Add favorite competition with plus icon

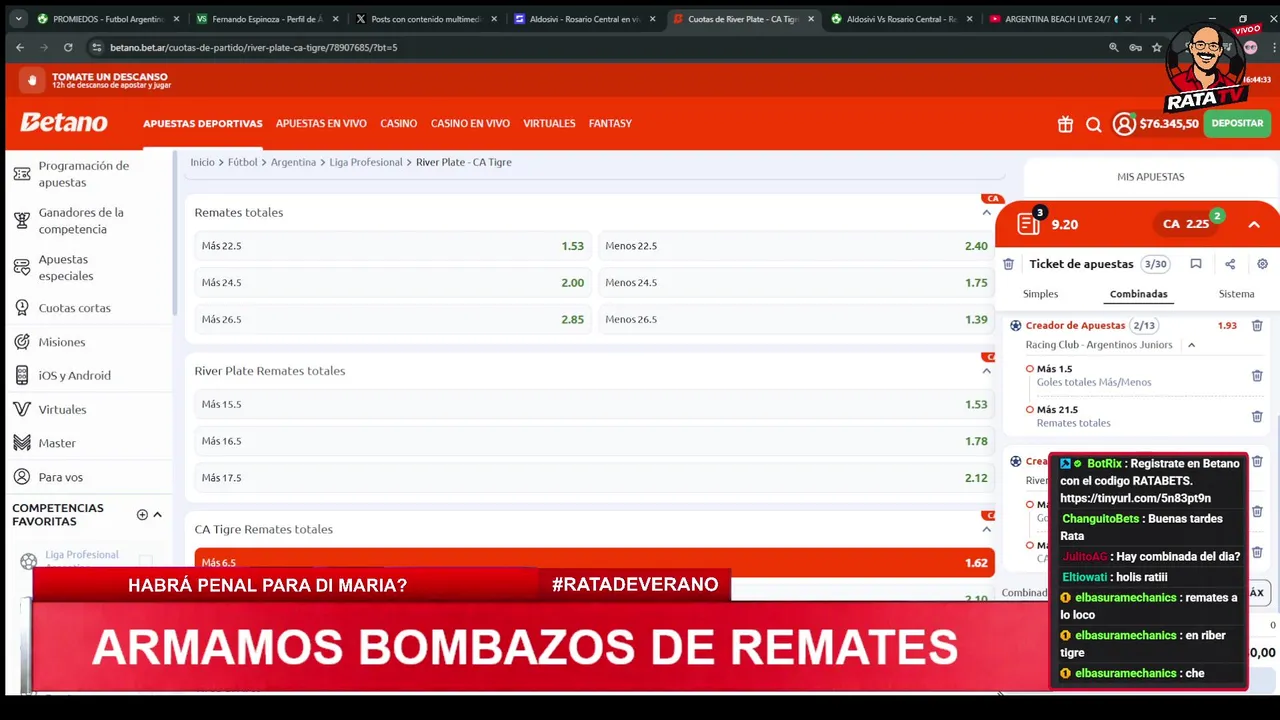(142, 514)
